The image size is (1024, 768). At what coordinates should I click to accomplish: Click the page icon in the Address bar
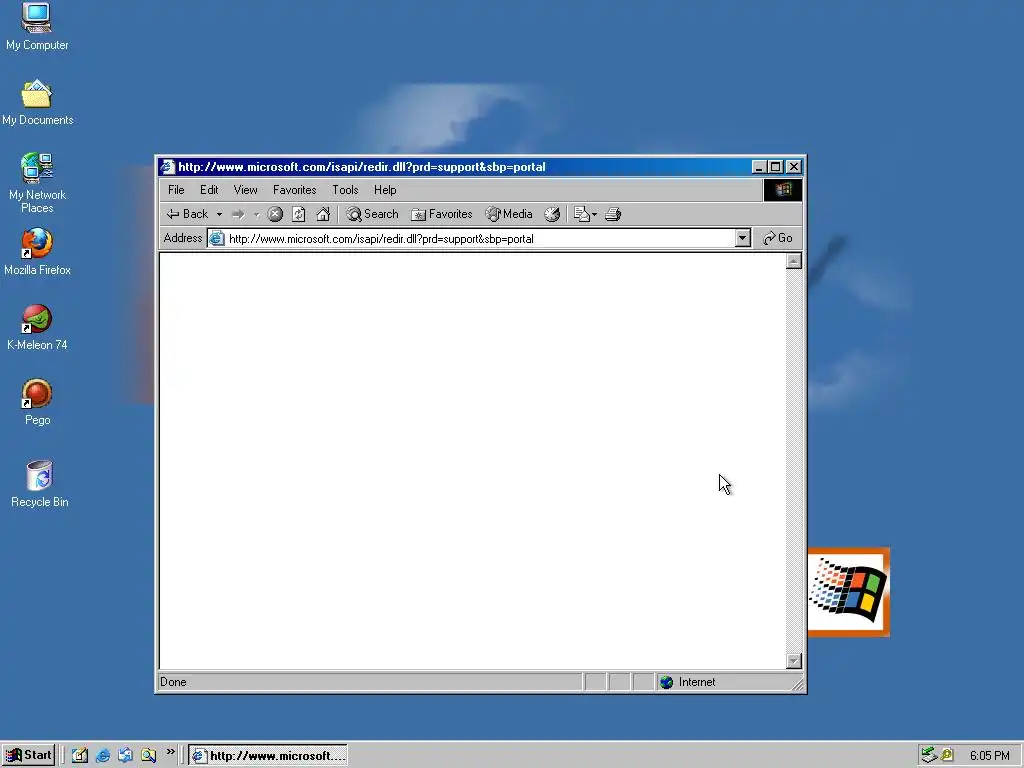[x=217, y=238]
